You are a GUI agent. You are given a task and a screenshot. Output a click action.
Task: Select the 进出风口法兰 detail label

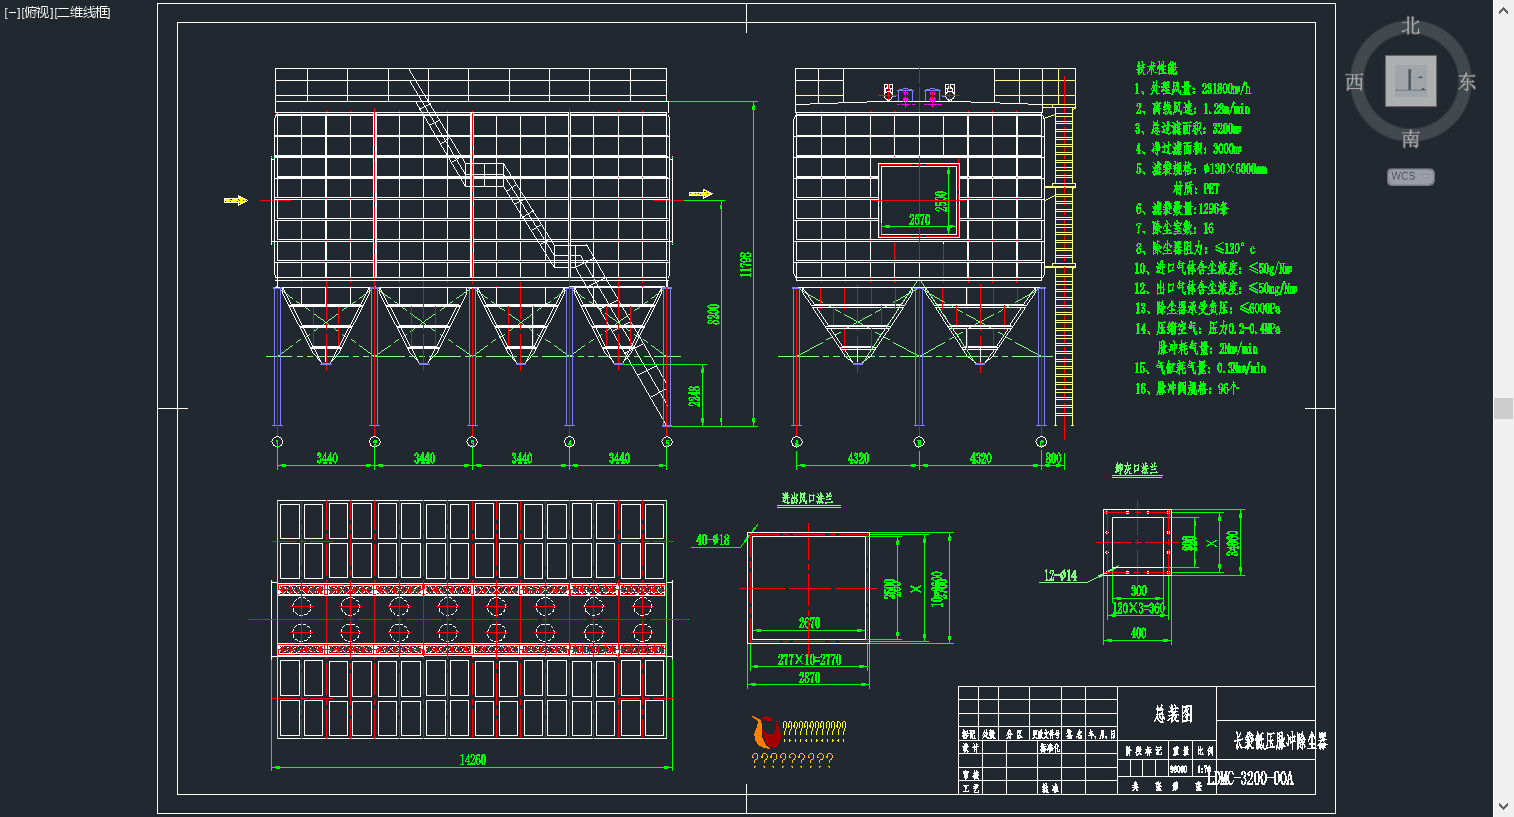807,498
